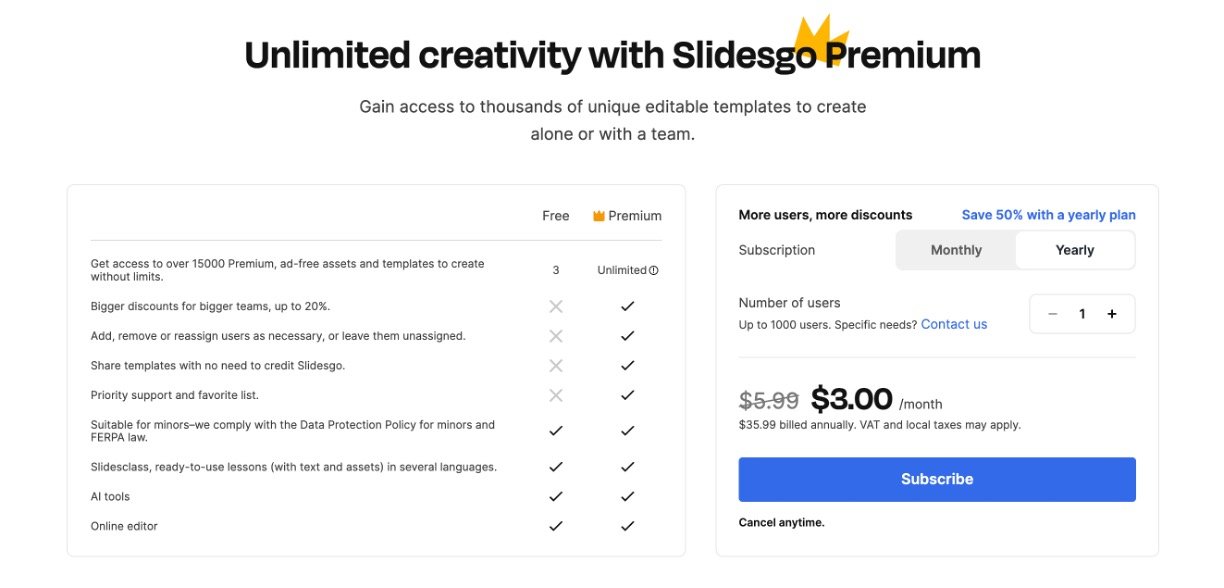Click the info icon next to Unlimited
Image resolution: width=1224 pixels, height=588 pixels.
(x=654, y=270)
